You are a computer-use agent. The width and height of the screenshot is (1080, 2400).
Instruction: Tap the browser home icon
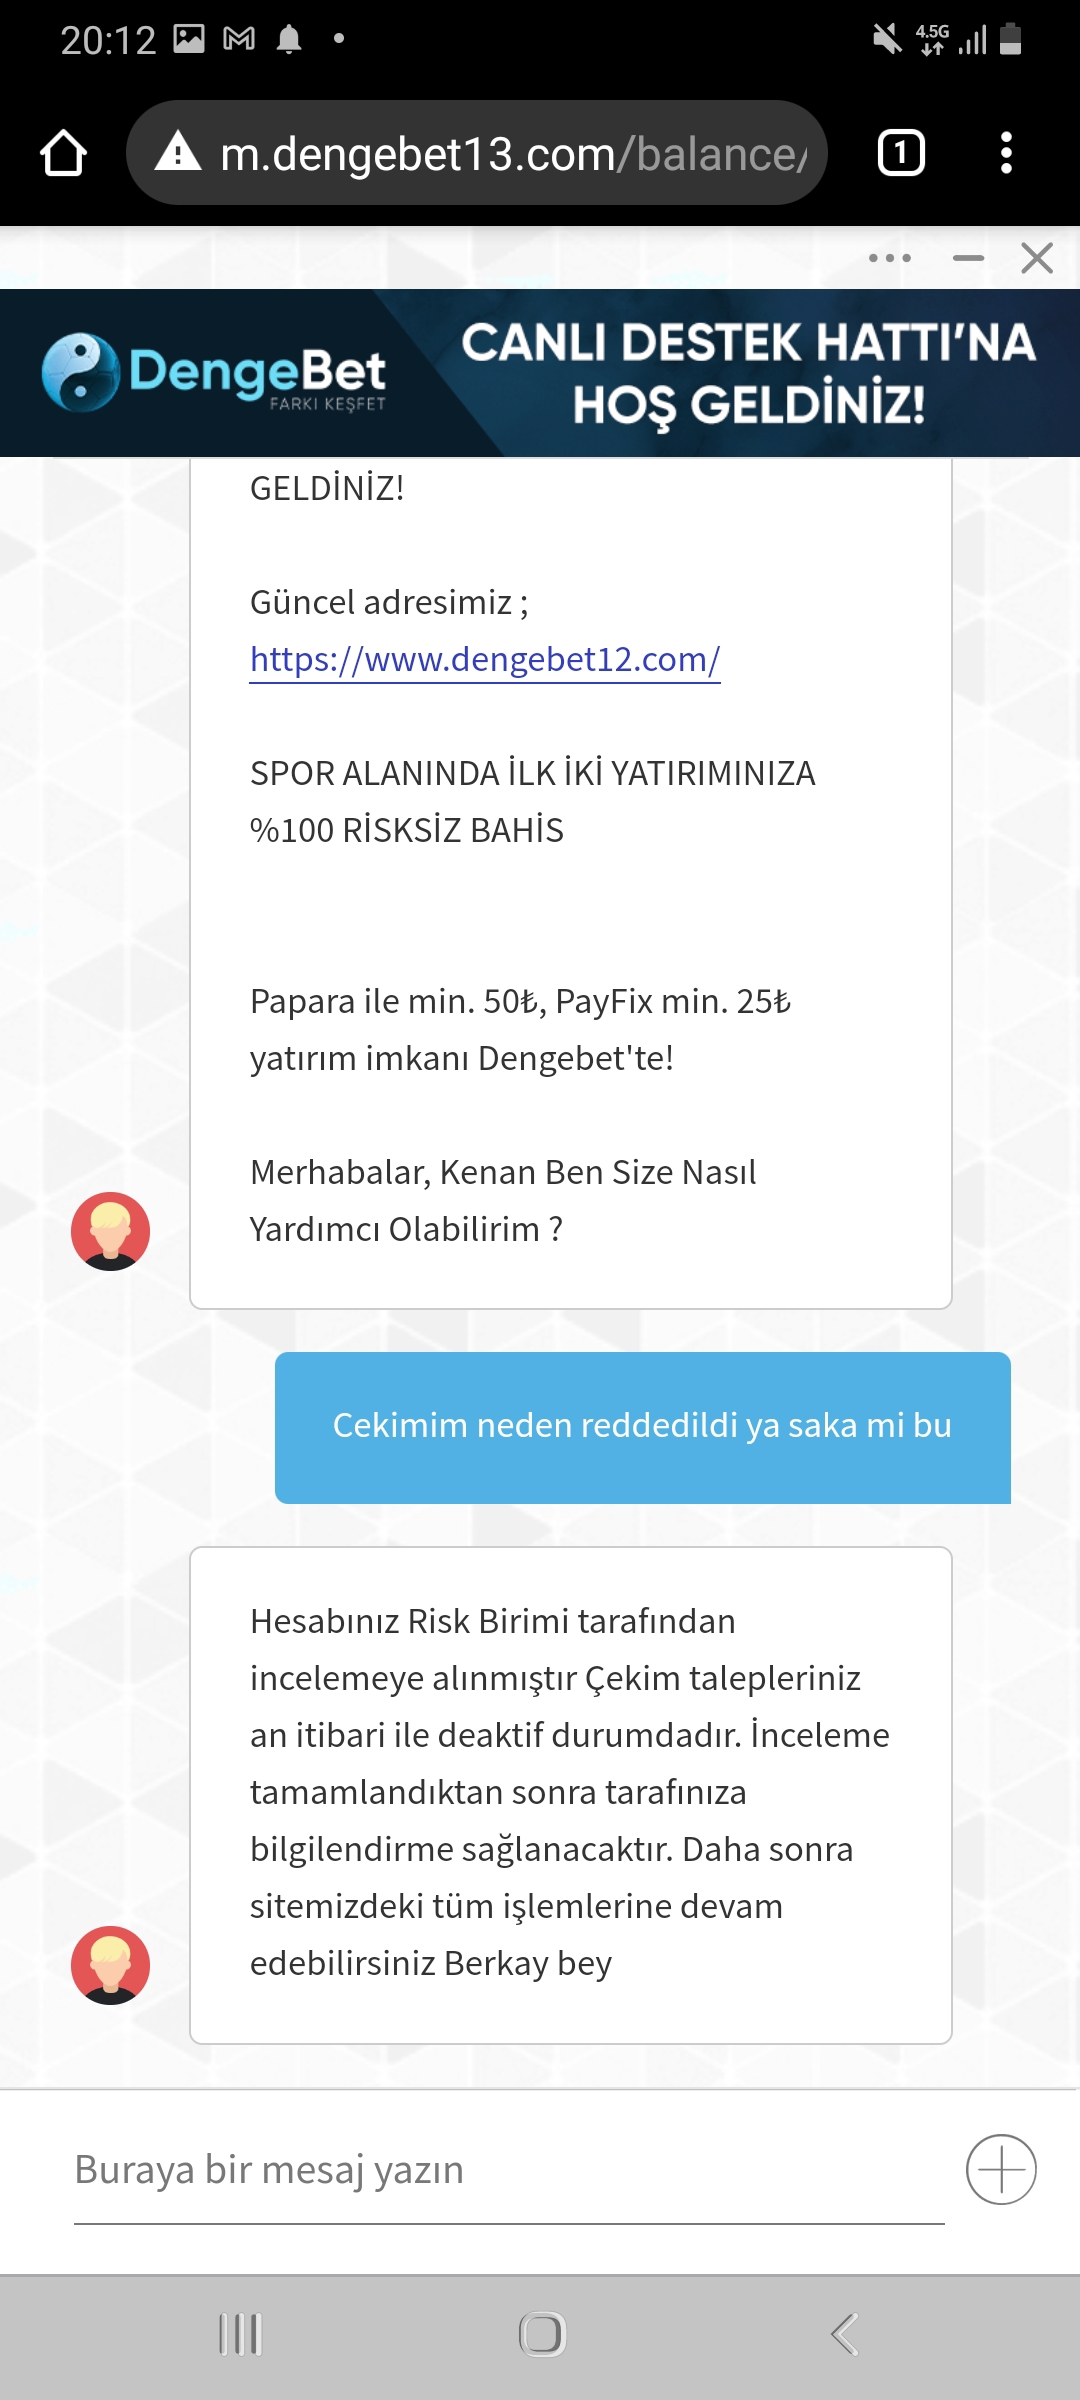coord(63,153)
